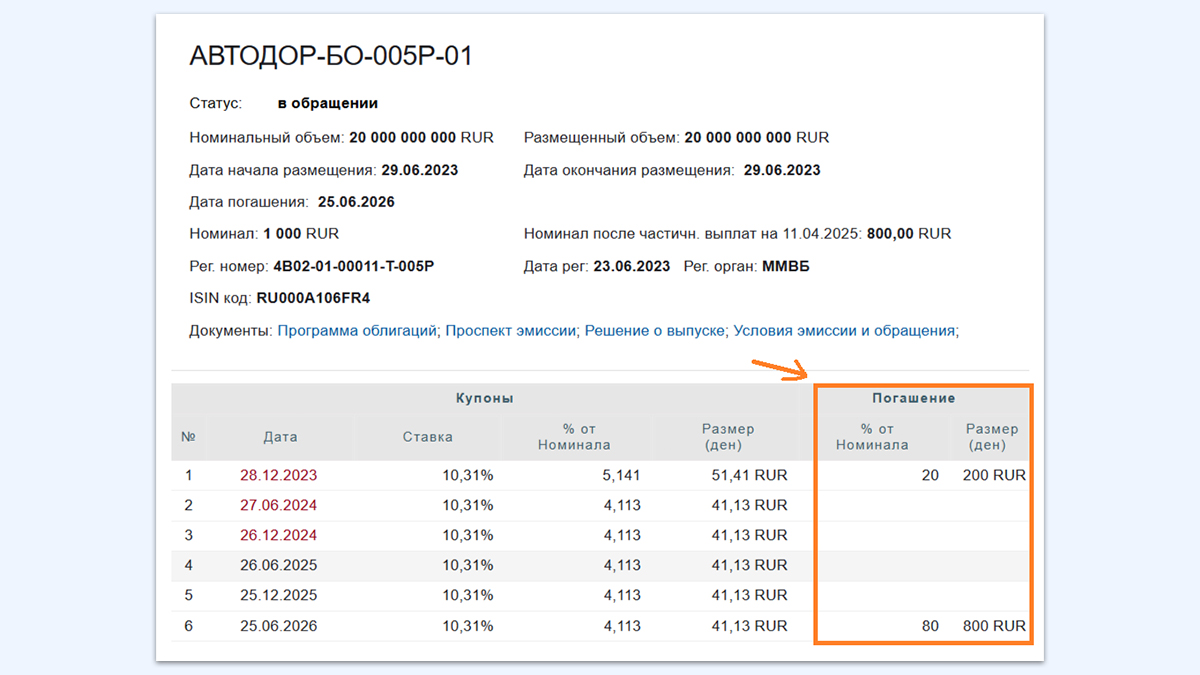Click the Купоны table group header
The height and width of the screenshot is (675, 1200).
pyautogui.click(x=485, y=398)
